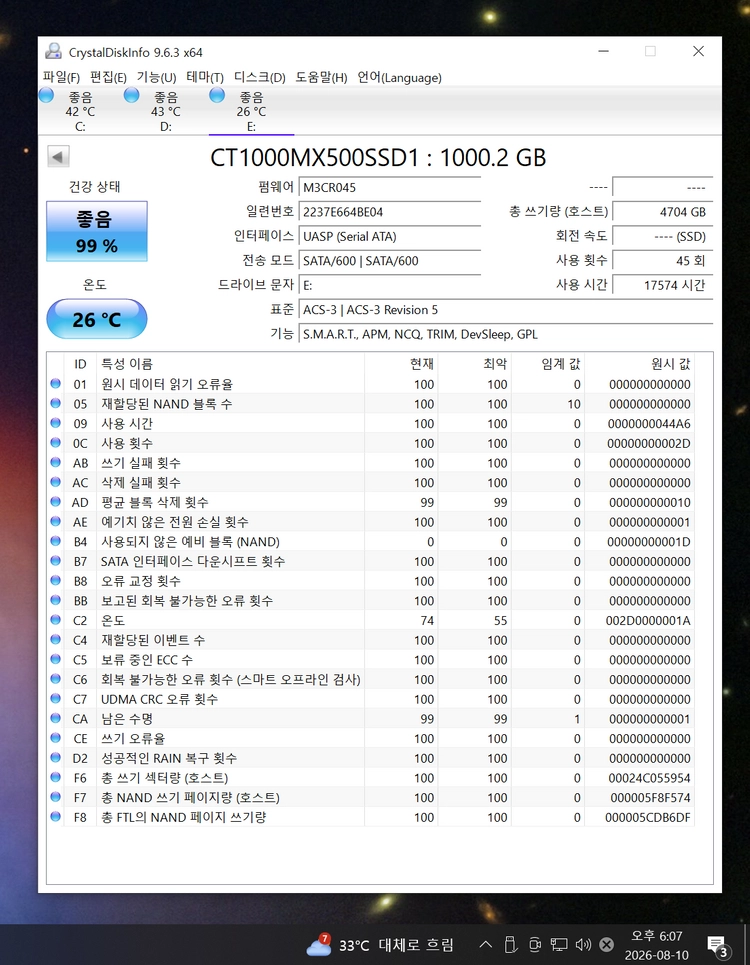Click the 원시 값 column header
750x965 pixels.
639,364
